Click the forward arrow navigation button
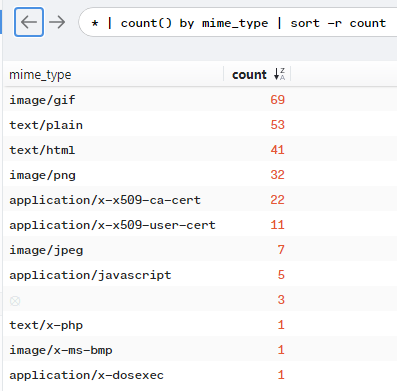 57,22
